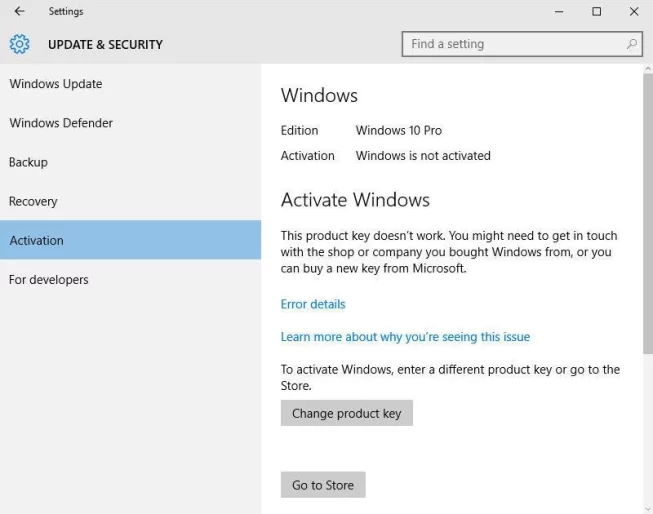Screen dimensions: 653x514
Task: Open the Error details link
Action: tap(313, 304)
